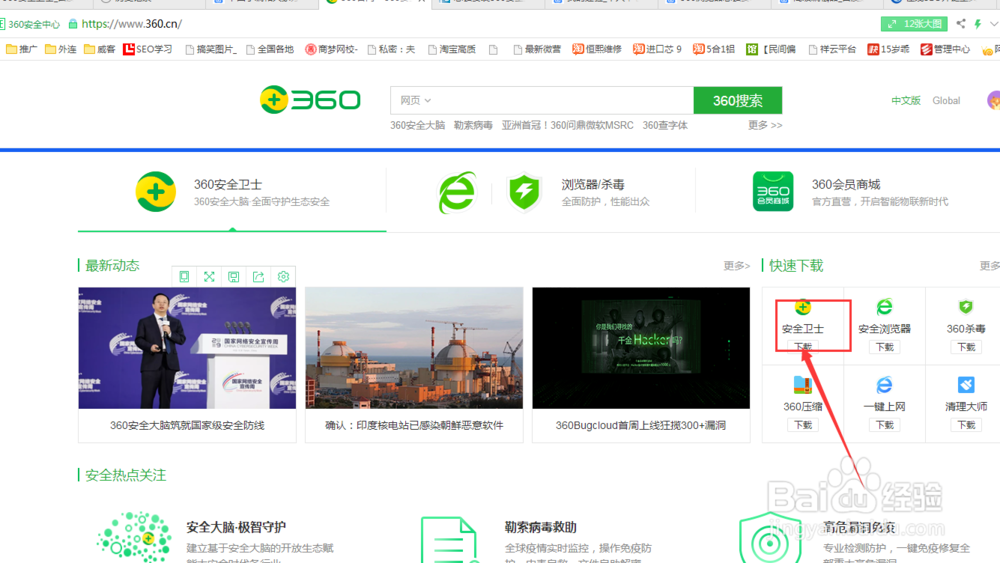Click the 清理大师 blue broom icon

pos(966,385)
